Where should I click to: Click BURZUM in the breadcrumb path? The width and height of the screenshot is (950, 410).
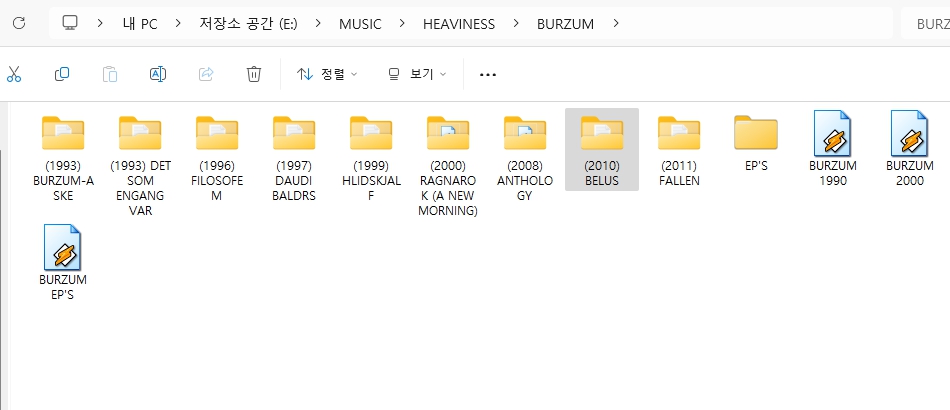coord(565,24)
